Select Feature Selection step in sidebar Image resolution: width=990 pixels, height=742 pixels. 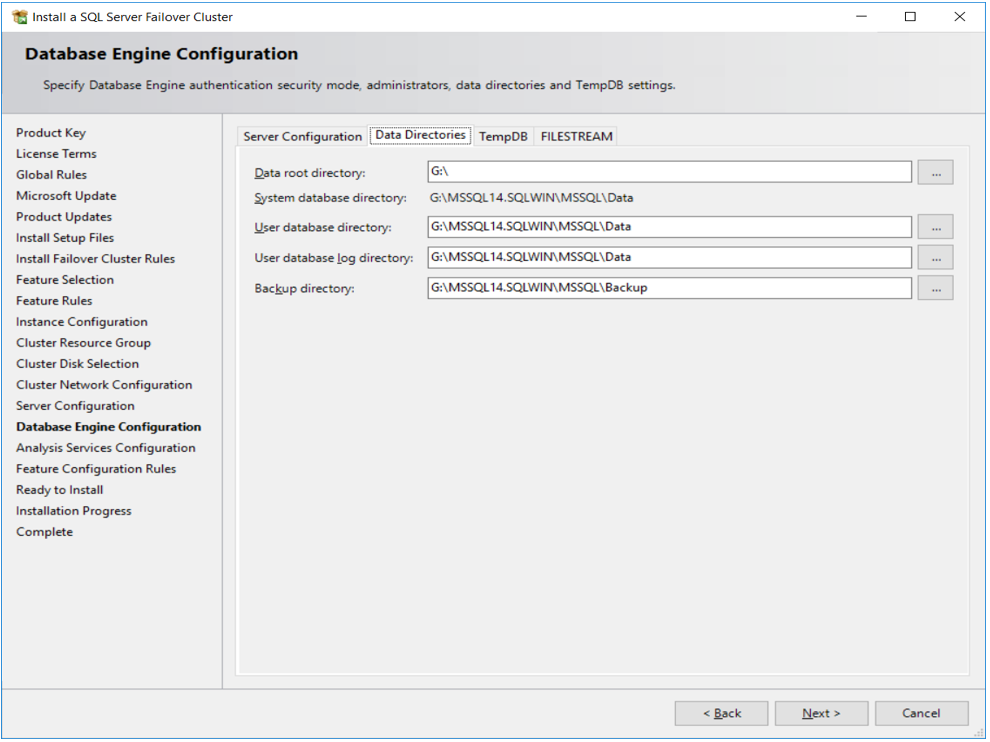point(65,280)
